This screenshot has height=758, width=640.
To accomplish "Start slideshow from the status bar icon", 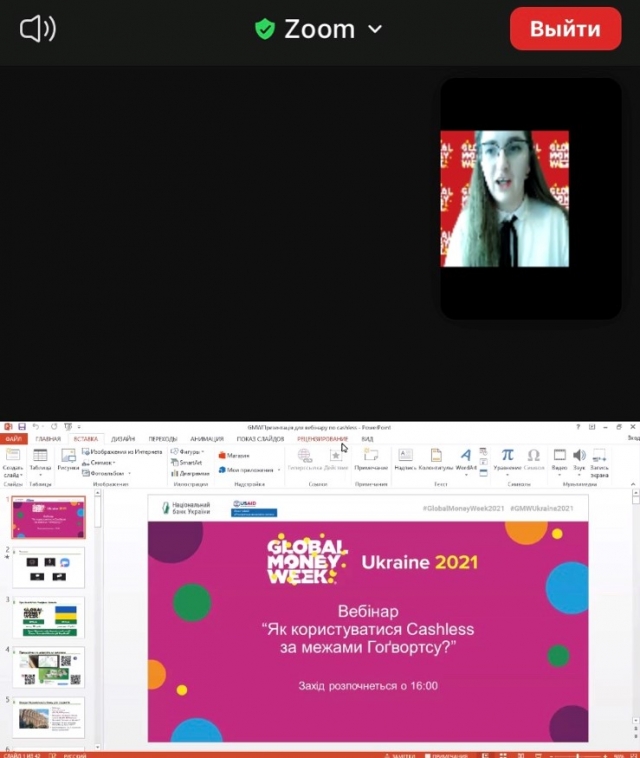I will (x=538, y=755).
